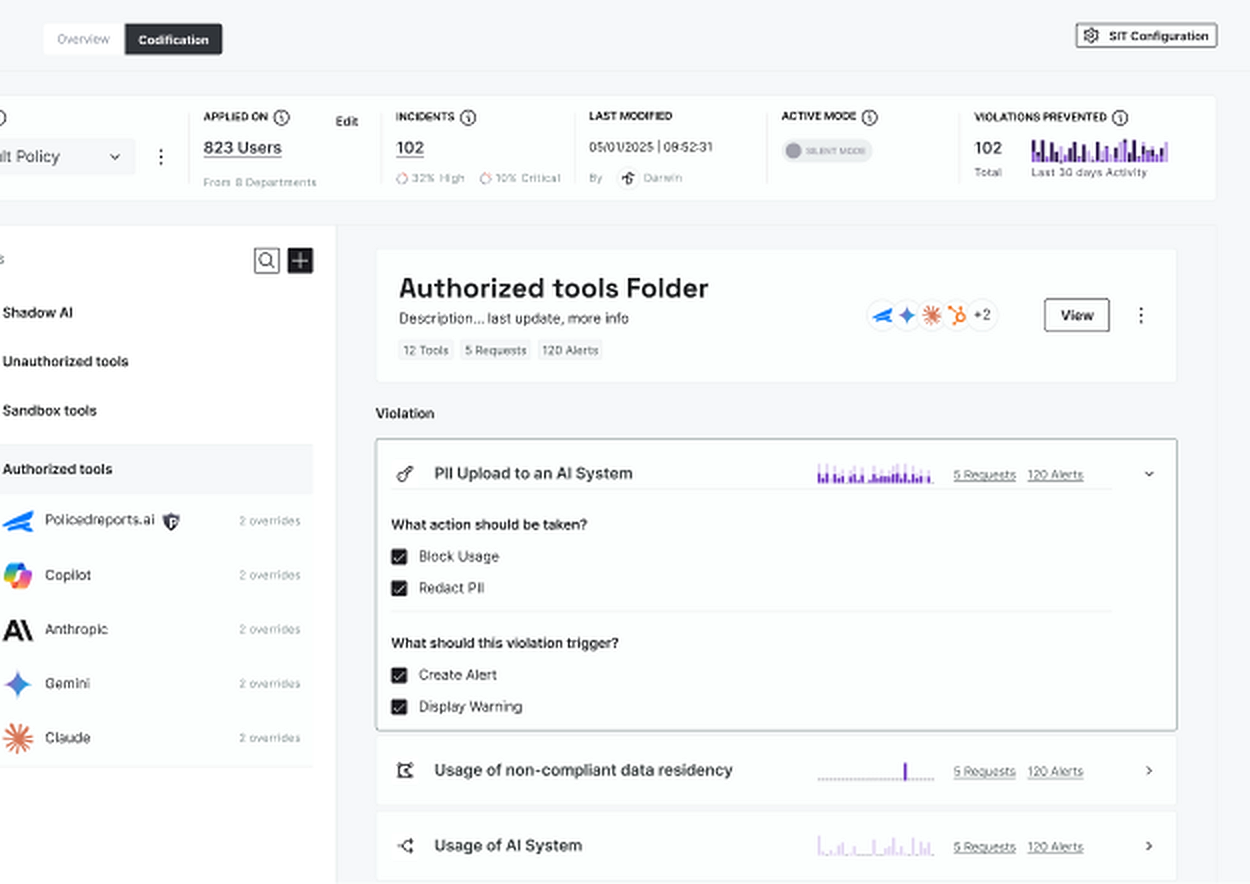Click the Incidents info icon

(467, 117)
